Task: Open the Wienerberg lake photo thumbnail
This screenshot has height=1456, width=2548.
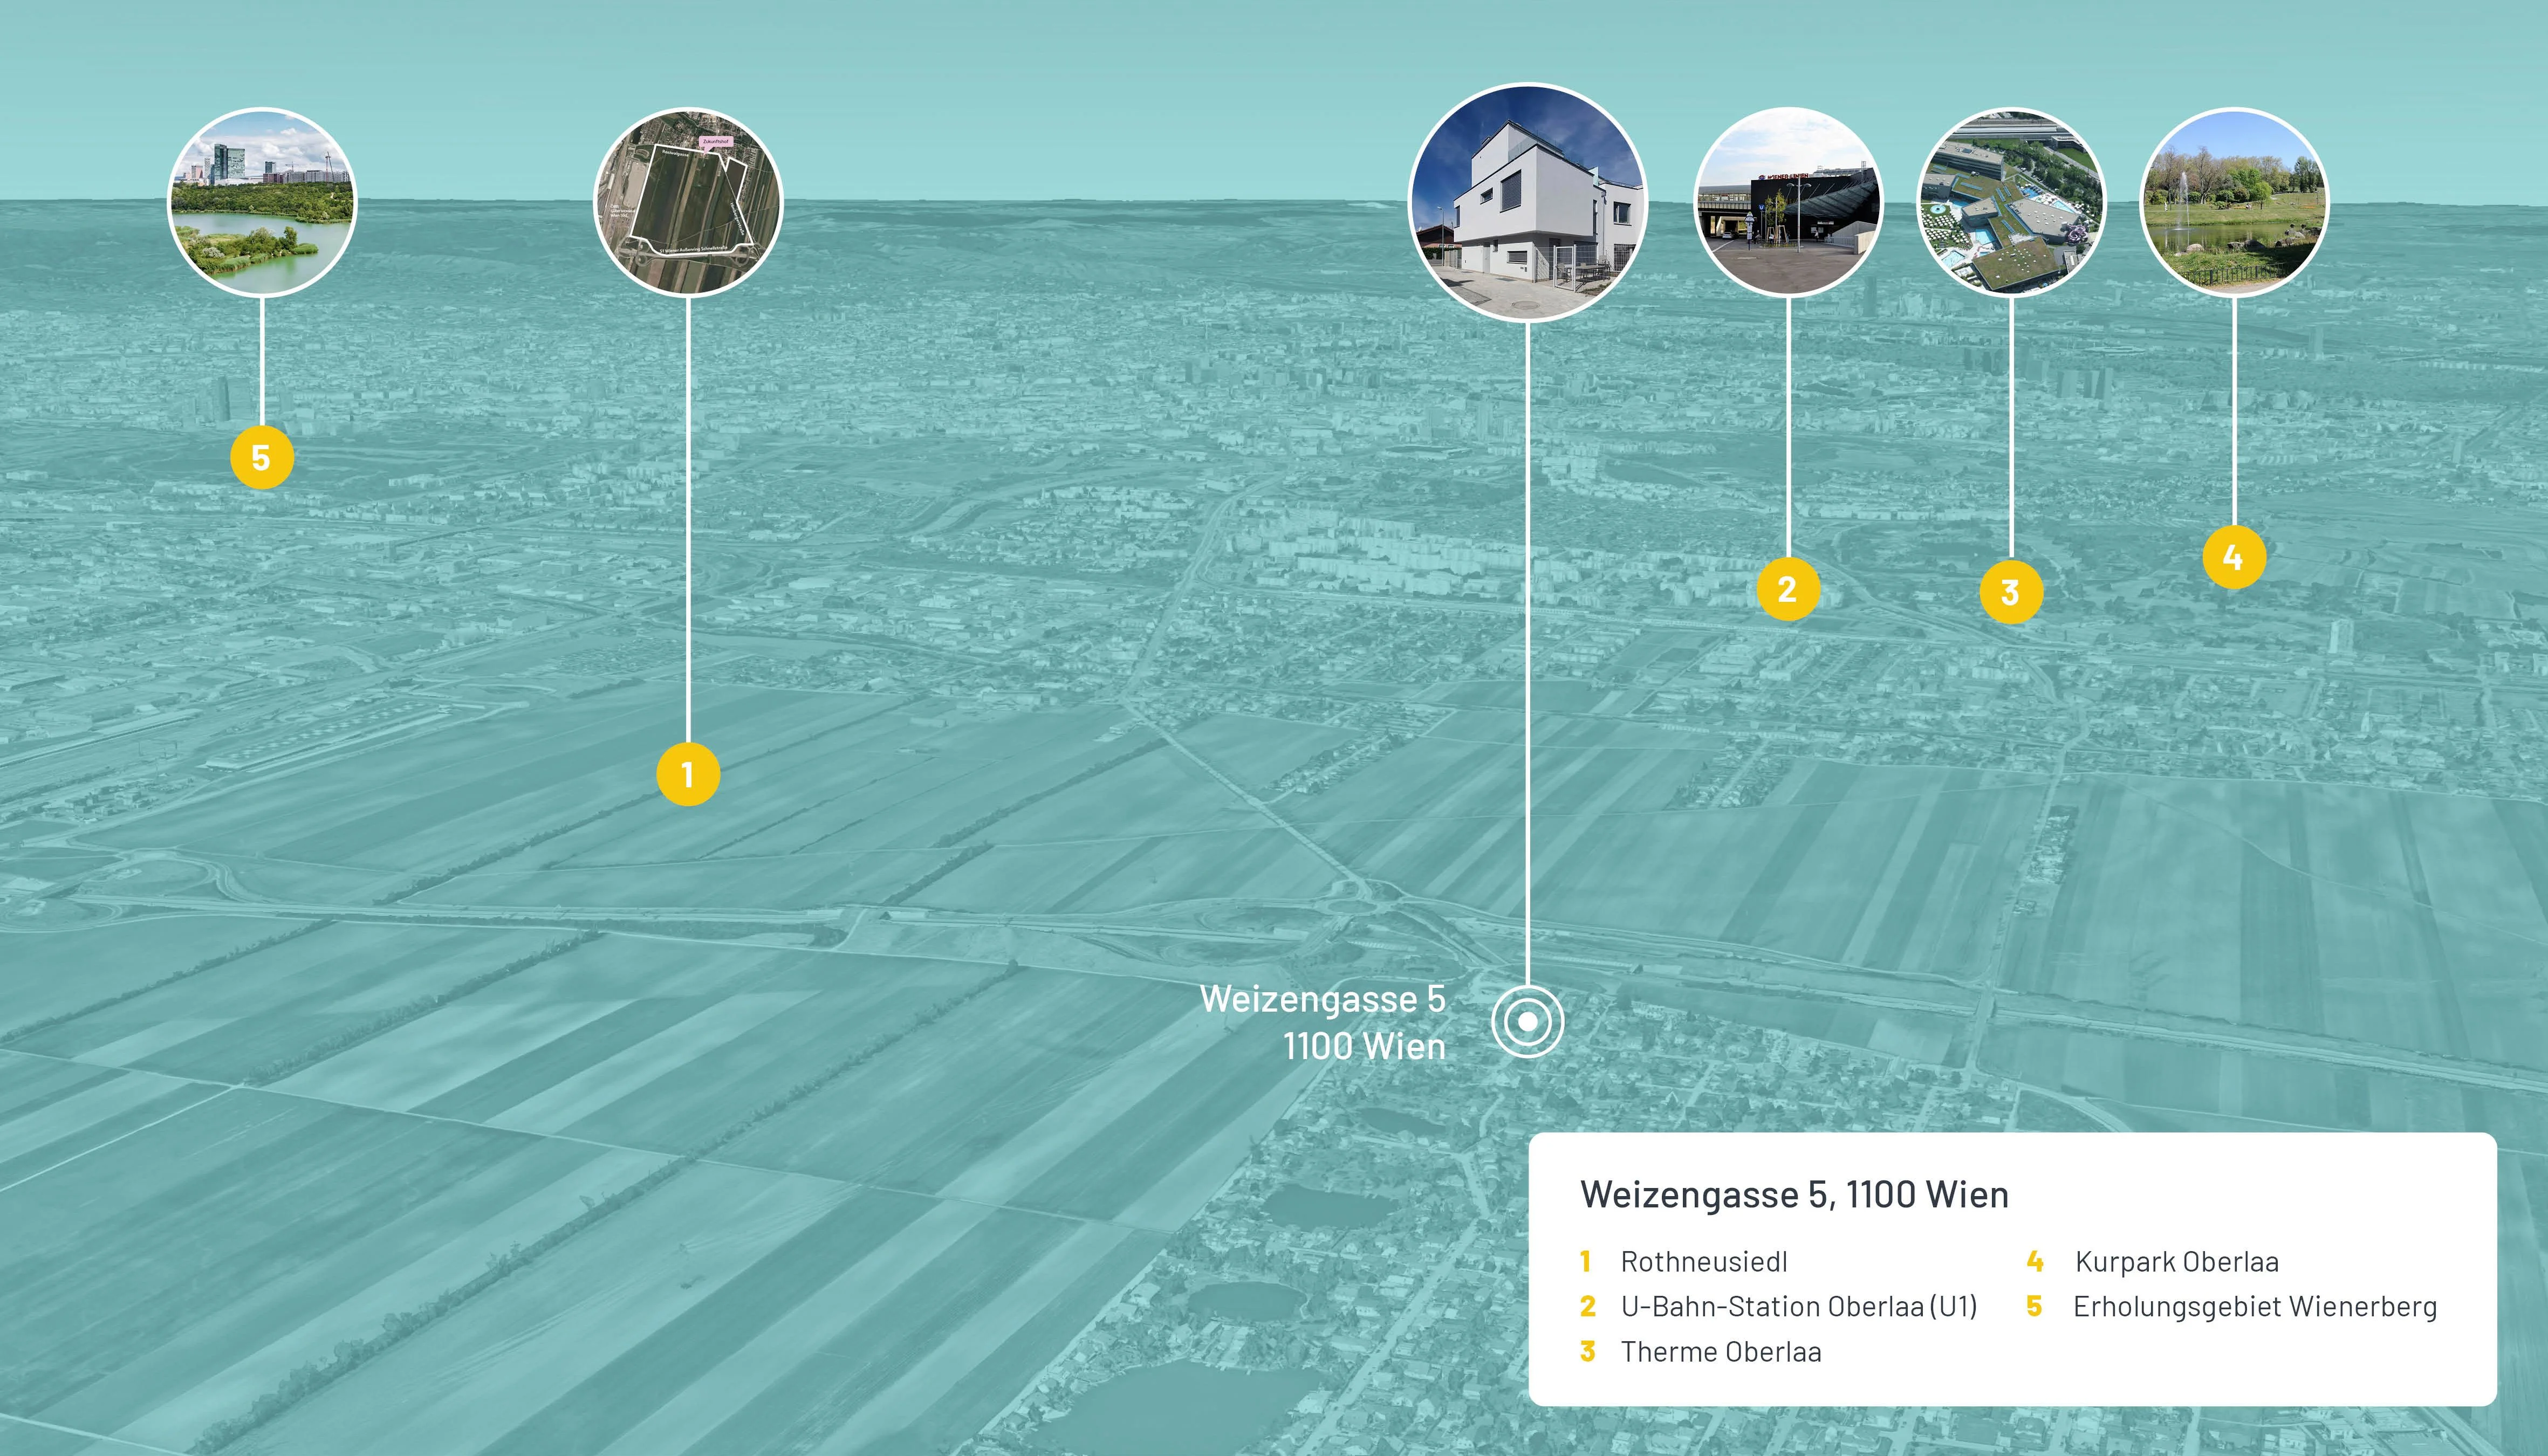Action: coord(261,202)
